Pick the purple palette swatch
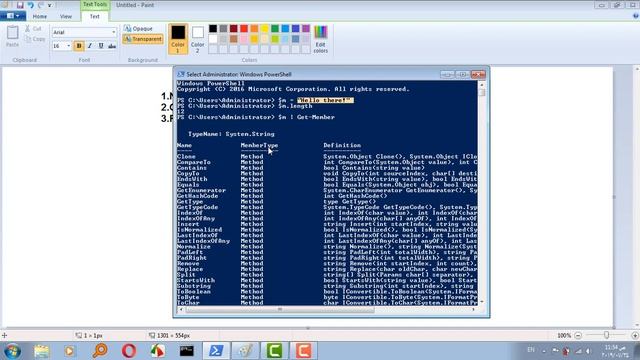This screenshot has height=360, width=640. pos(306,29)
